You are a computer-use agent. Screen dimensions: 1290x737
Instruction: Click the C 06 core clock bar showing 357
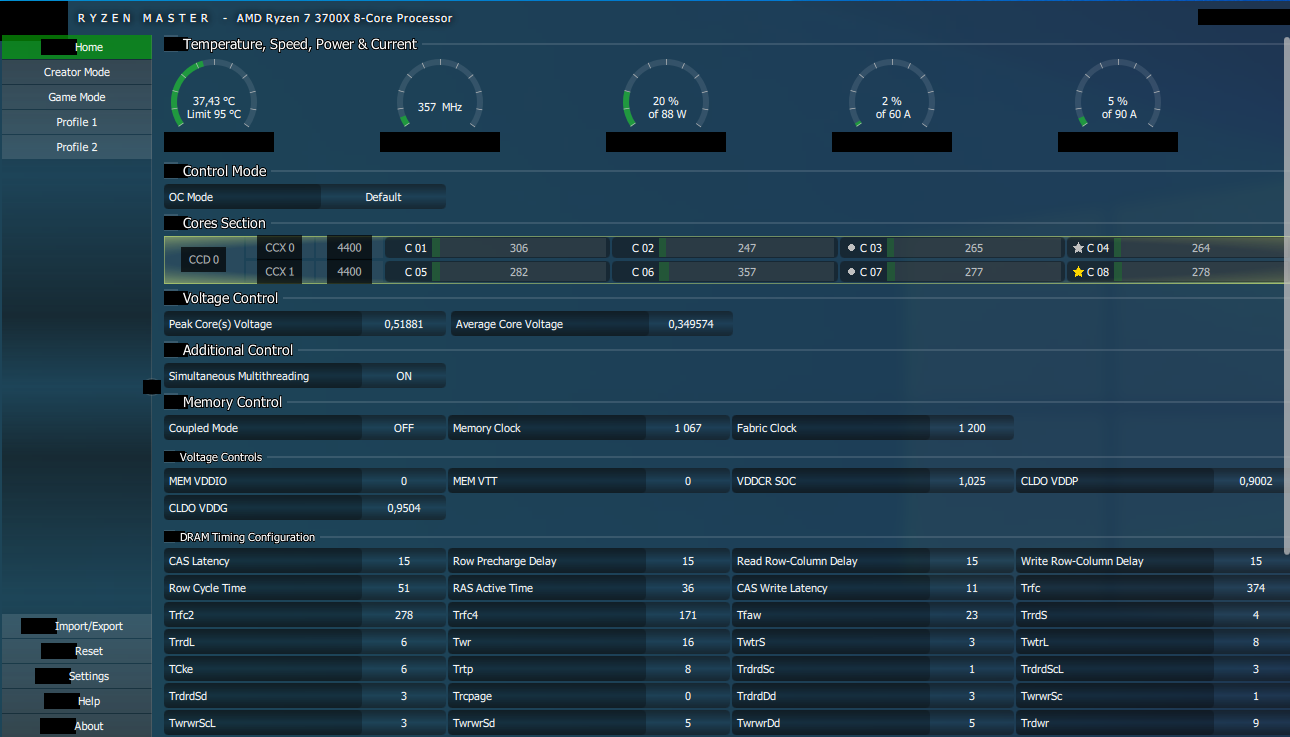[746, 272]
